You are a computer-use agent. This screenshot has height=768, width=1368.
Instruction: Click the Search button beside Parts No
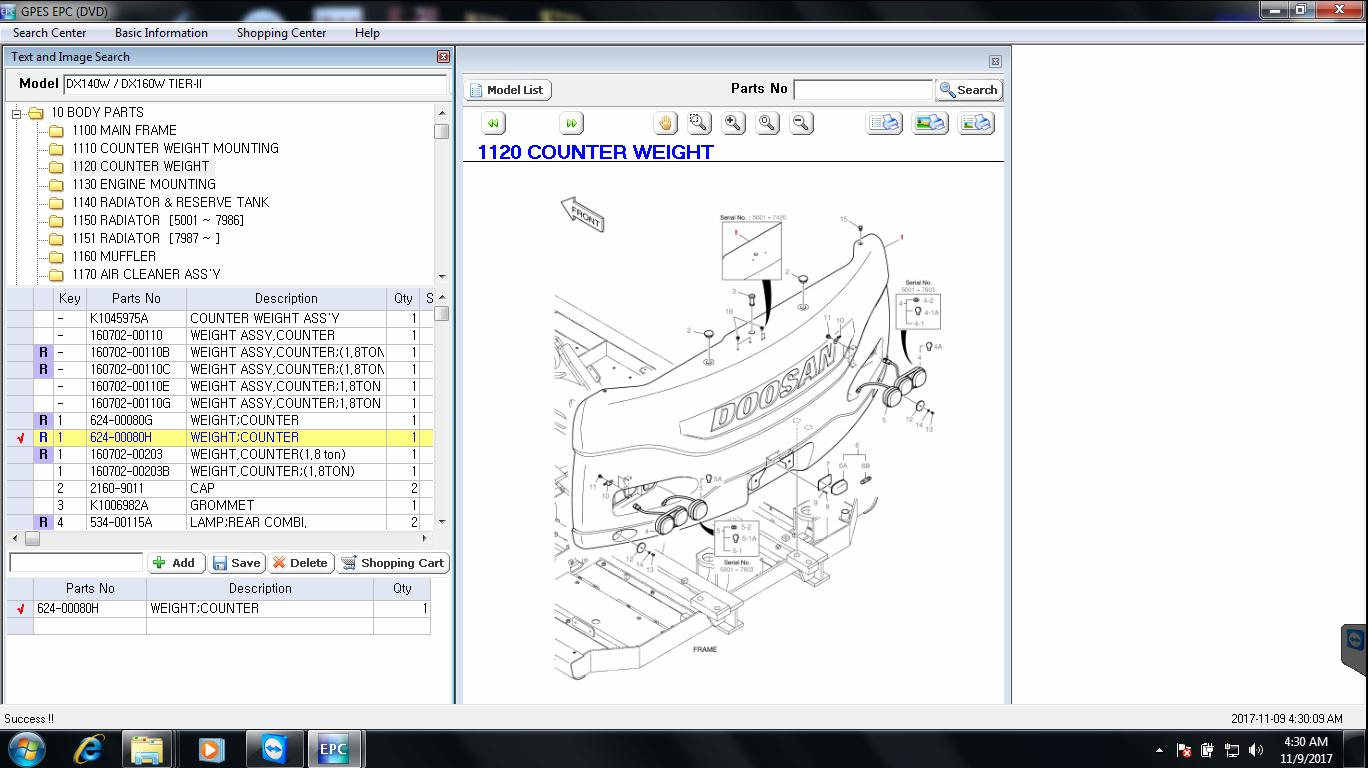pos(968,90)
